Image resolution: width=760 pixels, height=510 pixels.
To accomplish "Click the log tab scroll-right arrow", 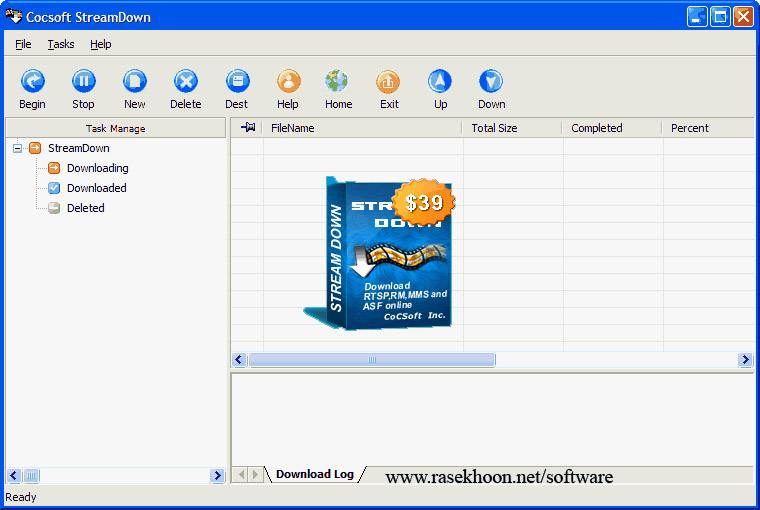I will 255,474.
